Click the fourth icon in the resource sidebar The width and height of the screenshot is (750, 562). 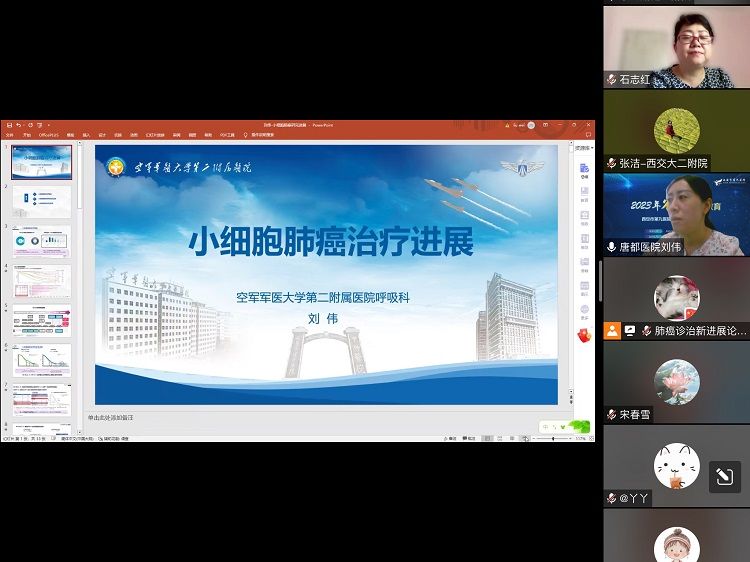584,241
